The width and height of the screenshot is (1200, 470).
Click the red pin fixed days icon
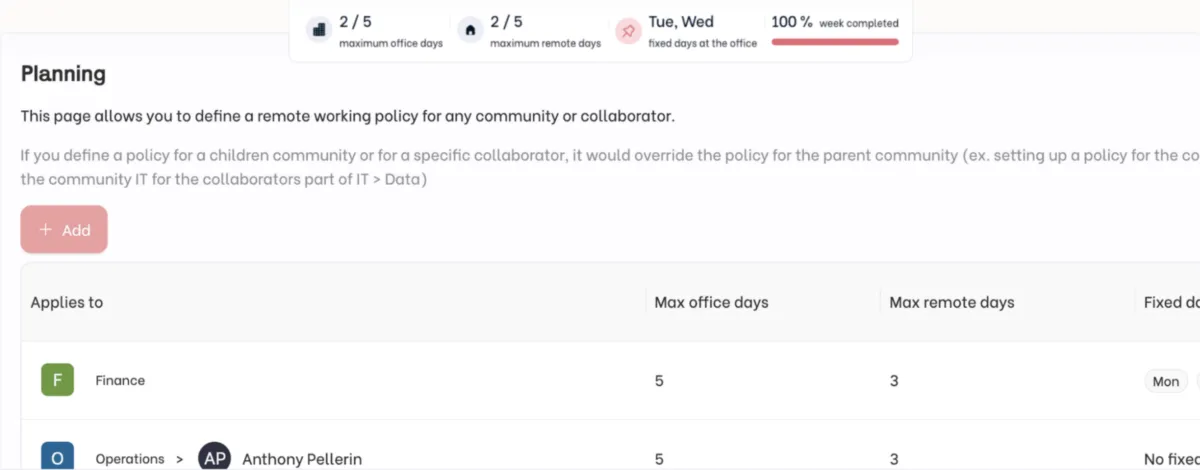(628, 30)
